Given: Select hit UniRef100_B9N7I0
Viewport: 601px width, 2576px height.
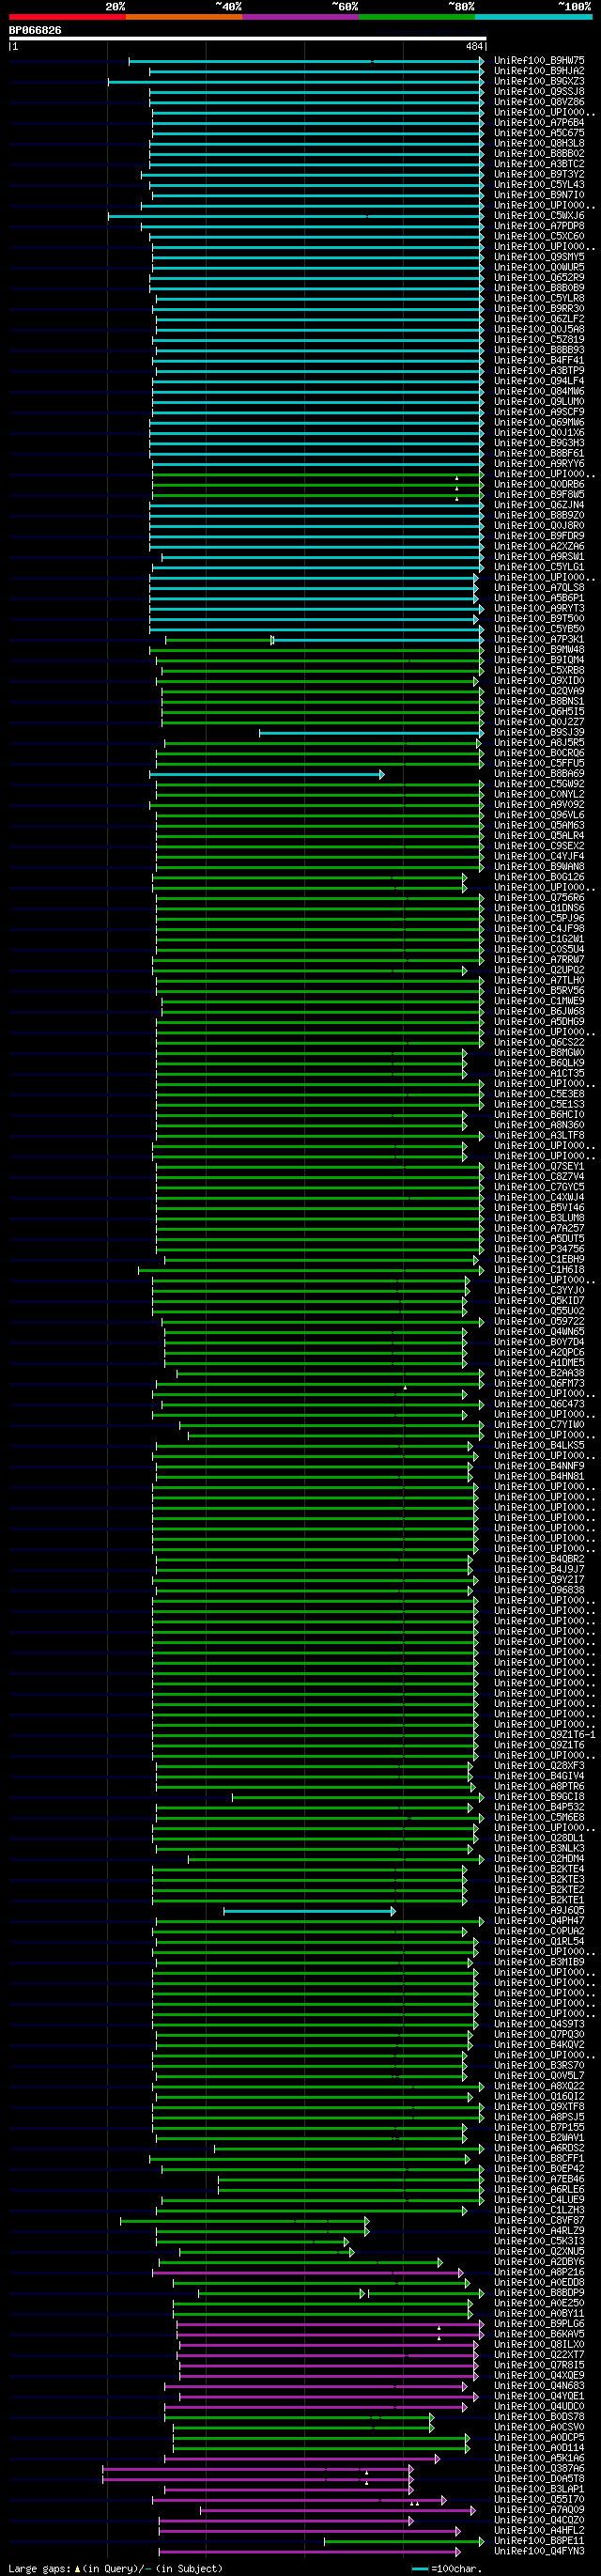Looking at the screenshot, I should pos(539,195).
